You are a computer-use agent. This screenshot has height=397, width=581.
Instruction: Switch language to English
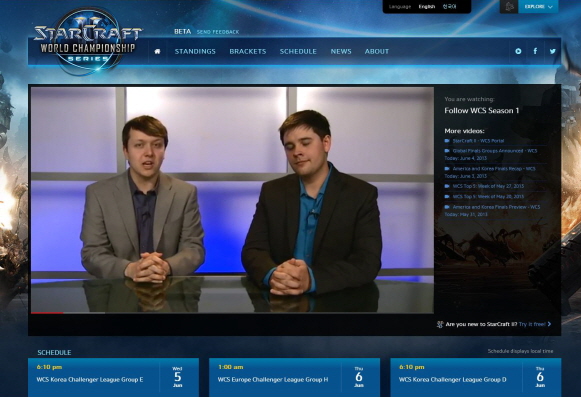click(x=427, y=7)
